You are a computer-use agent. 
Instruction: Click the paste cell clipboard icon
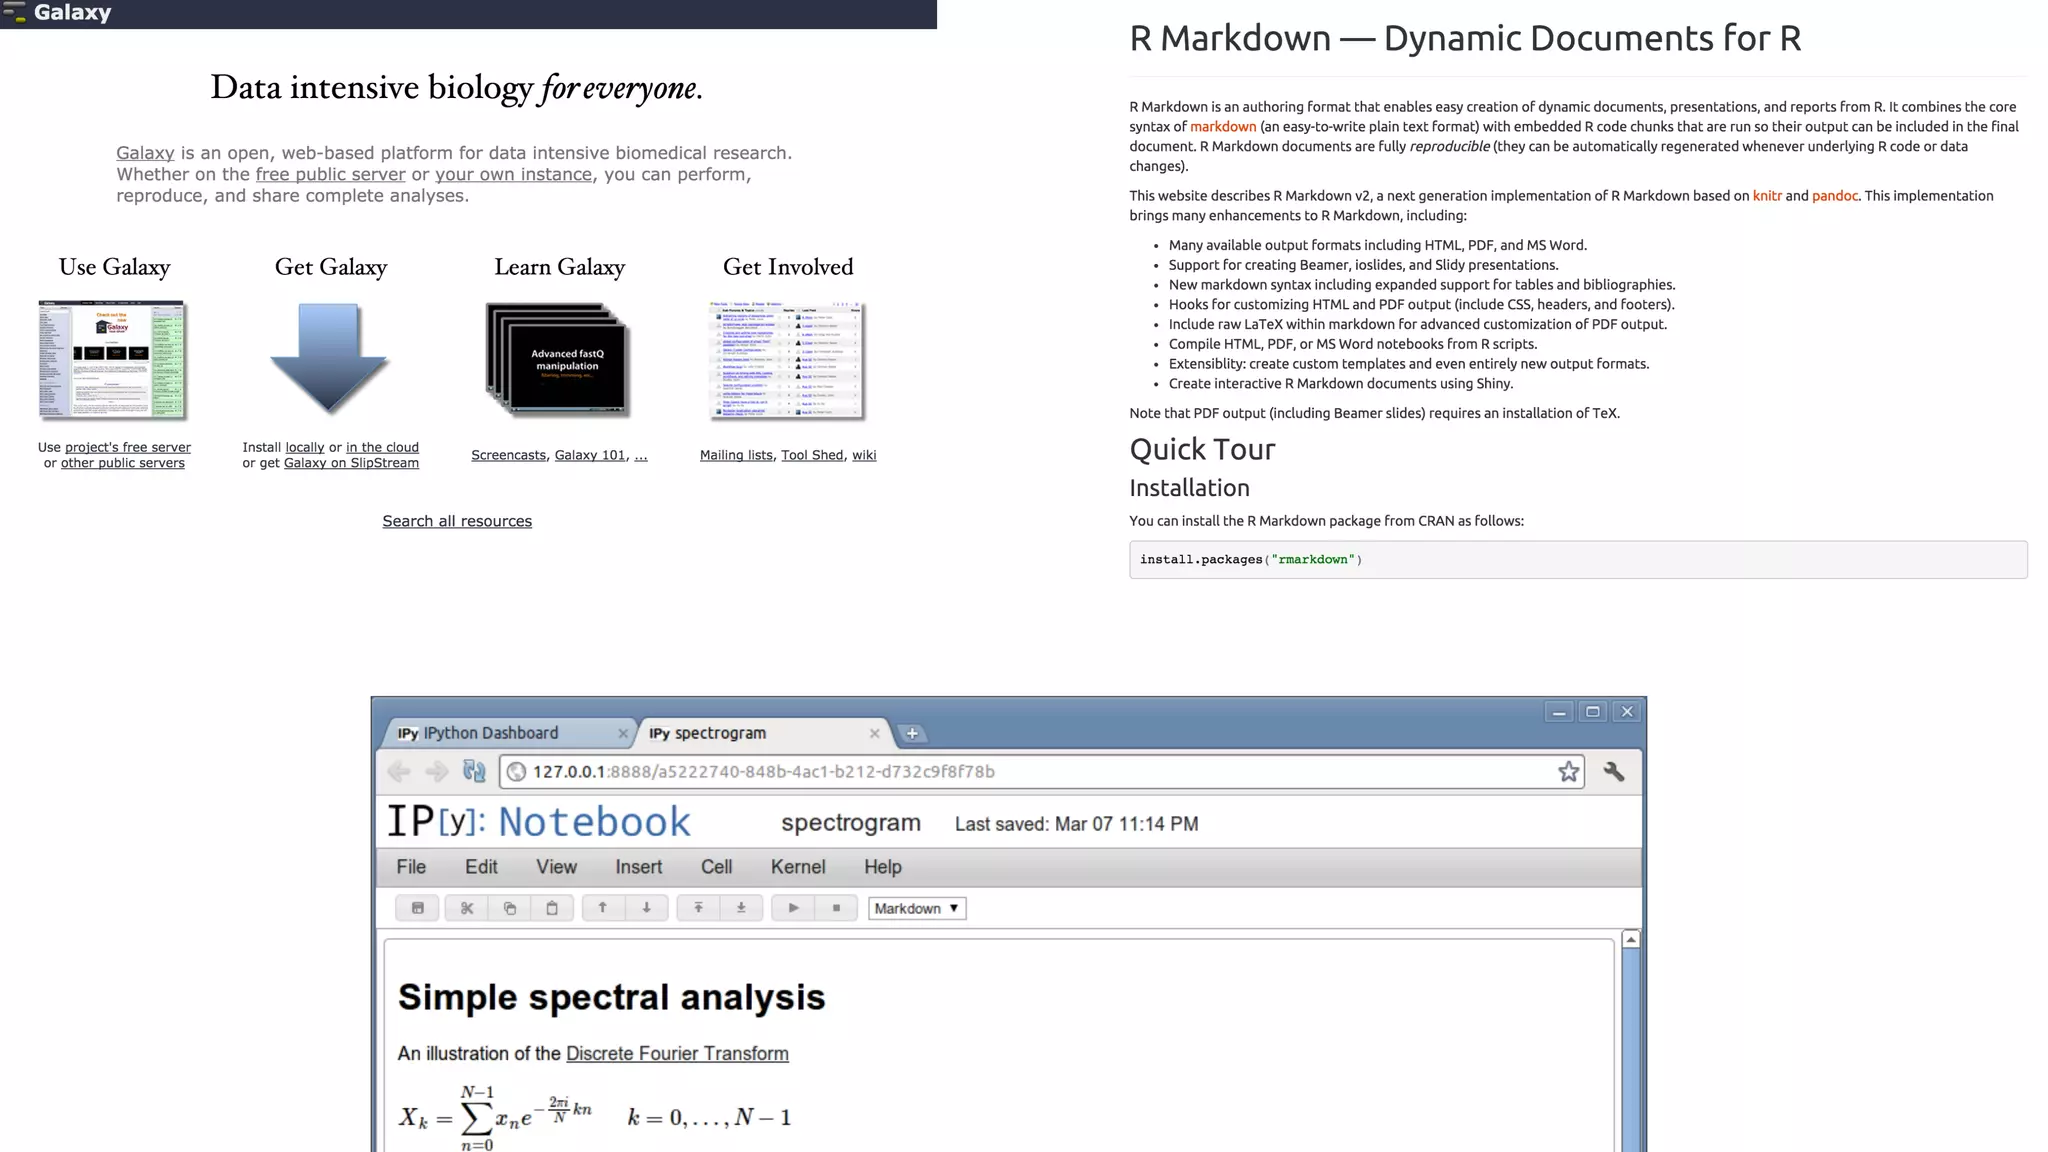click(552, 908)
